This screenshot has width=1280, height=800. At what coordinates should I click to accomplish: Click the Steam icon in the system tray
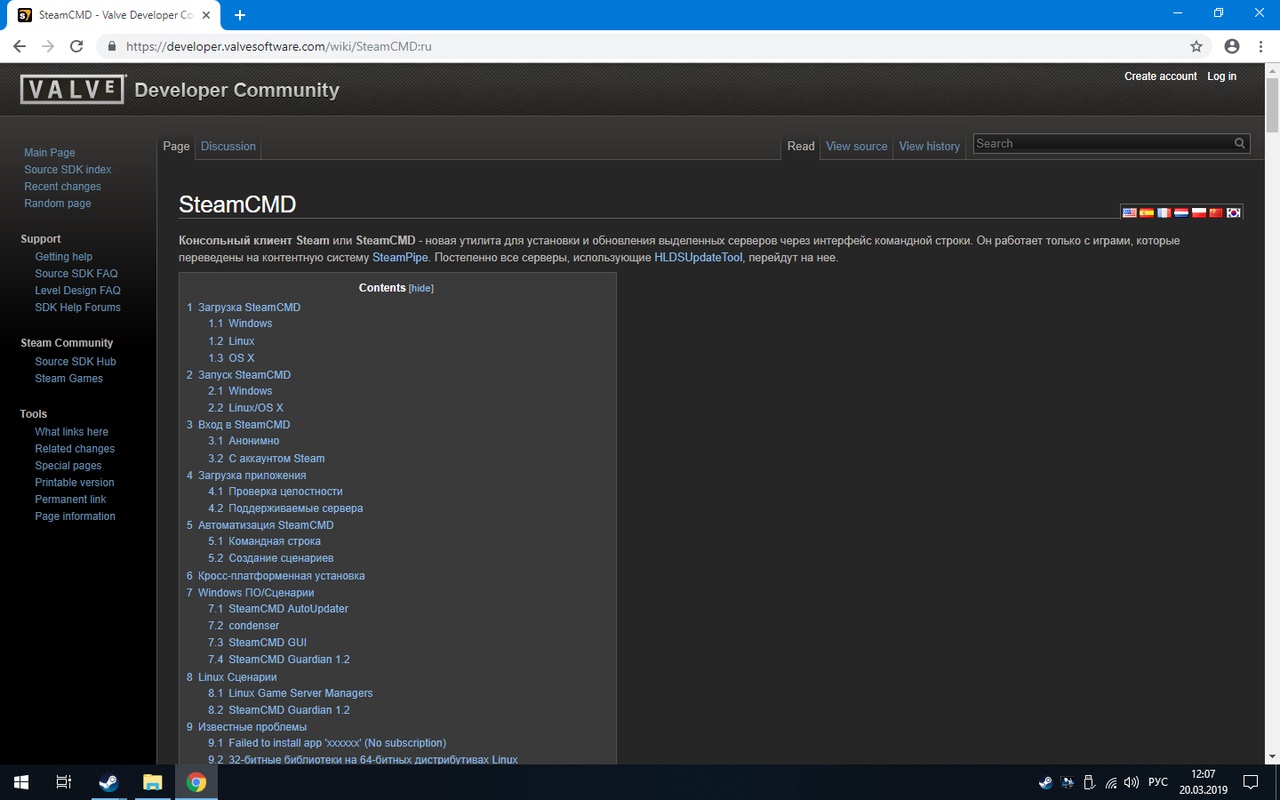point(1046,782)
